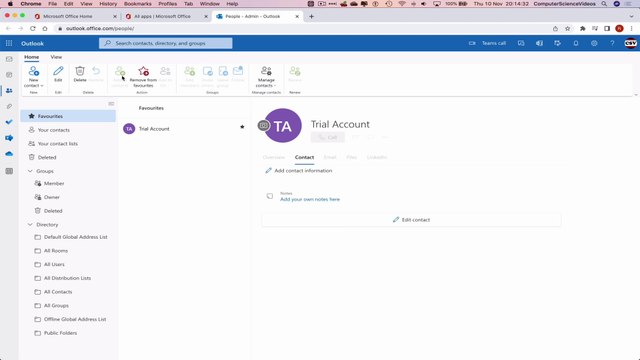The height and width of the screenshot is (360, 640).
Task: Open To Do checkmark icon in rail
Action: click(9, 122)
